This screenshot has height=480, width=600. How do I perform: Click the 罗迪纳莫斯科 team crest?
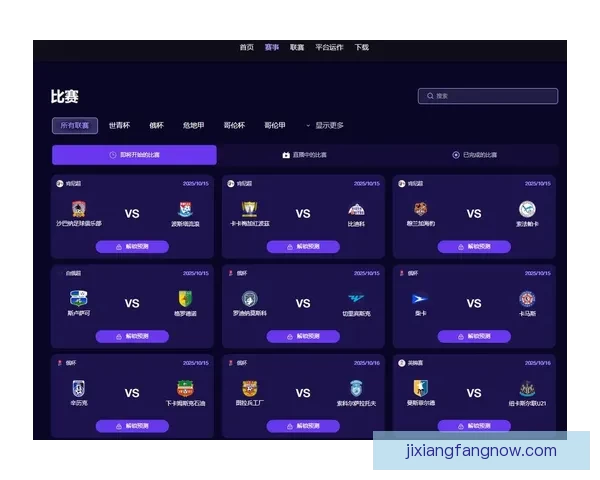point(250,298)
